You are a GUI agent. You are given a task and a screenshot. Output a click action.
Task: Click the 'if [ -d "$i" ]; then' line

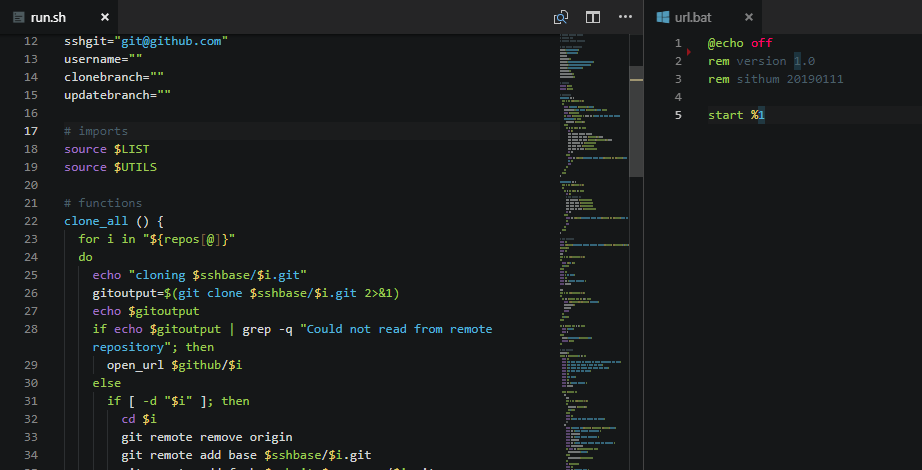[178, 401]
